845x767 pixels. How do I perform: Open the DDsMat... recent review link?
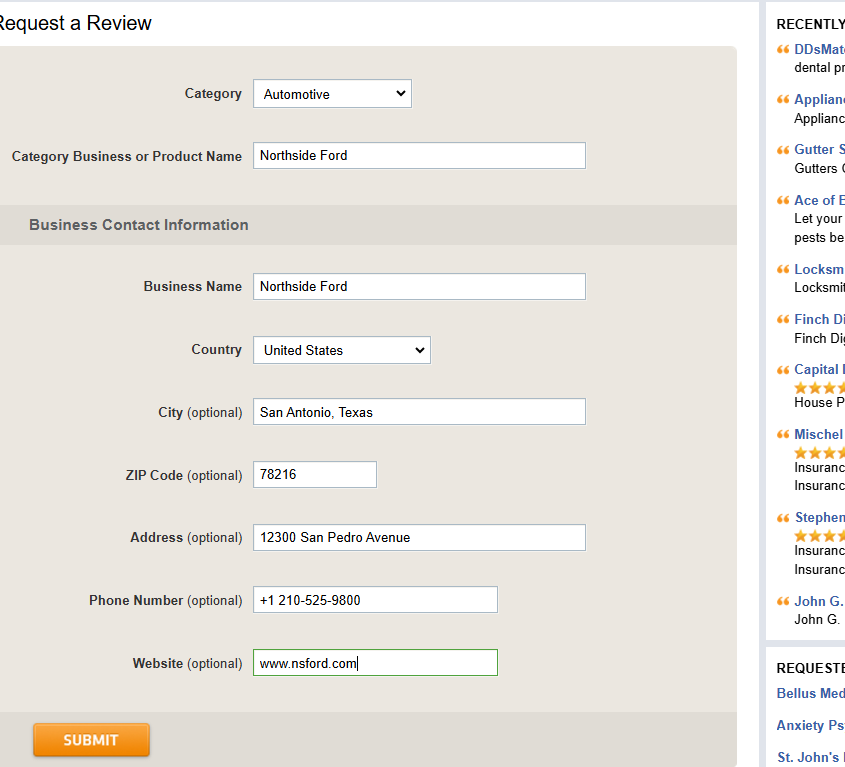point(819,49)
